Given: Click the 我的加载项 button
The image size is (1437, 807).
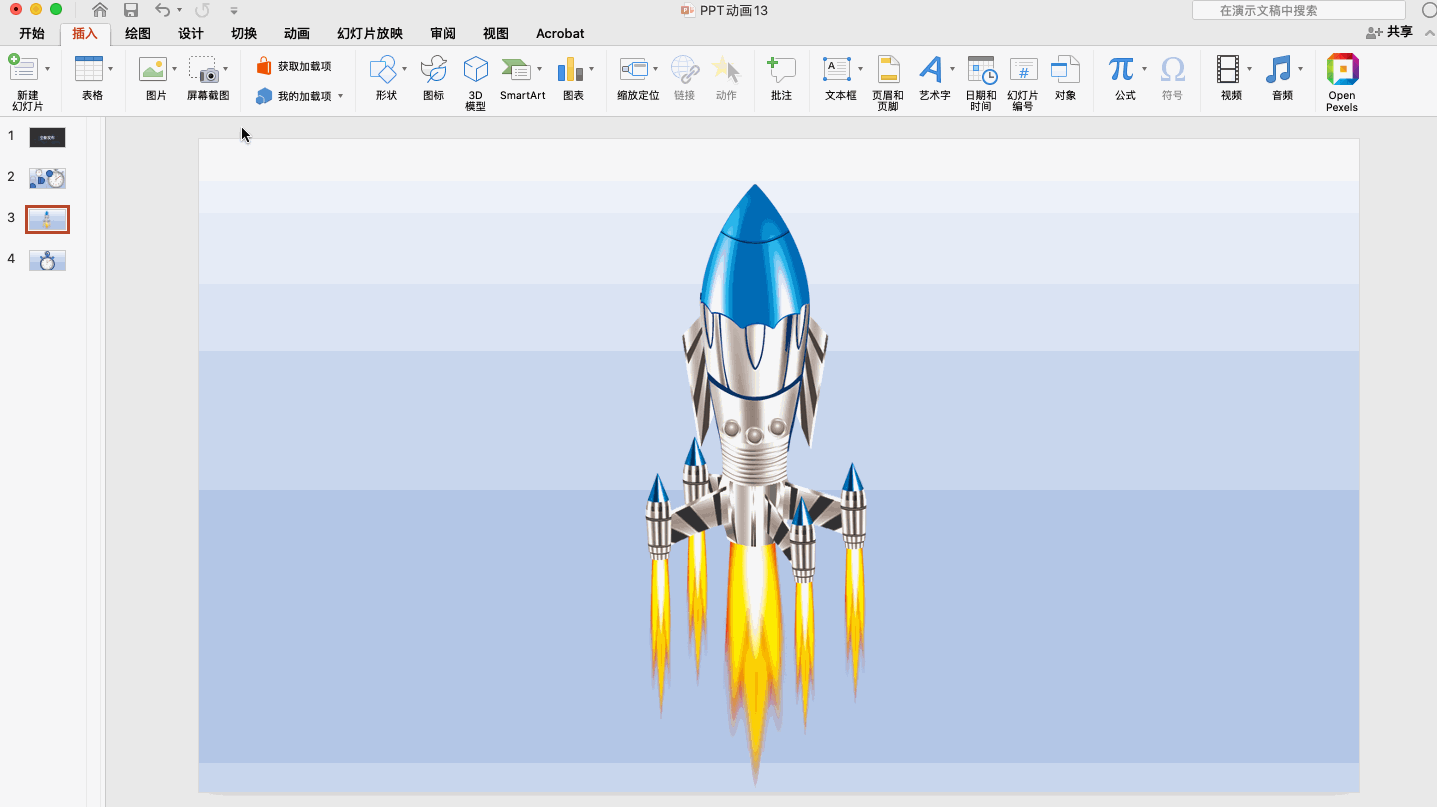Looking at the screenshot, I should point(294,96).
